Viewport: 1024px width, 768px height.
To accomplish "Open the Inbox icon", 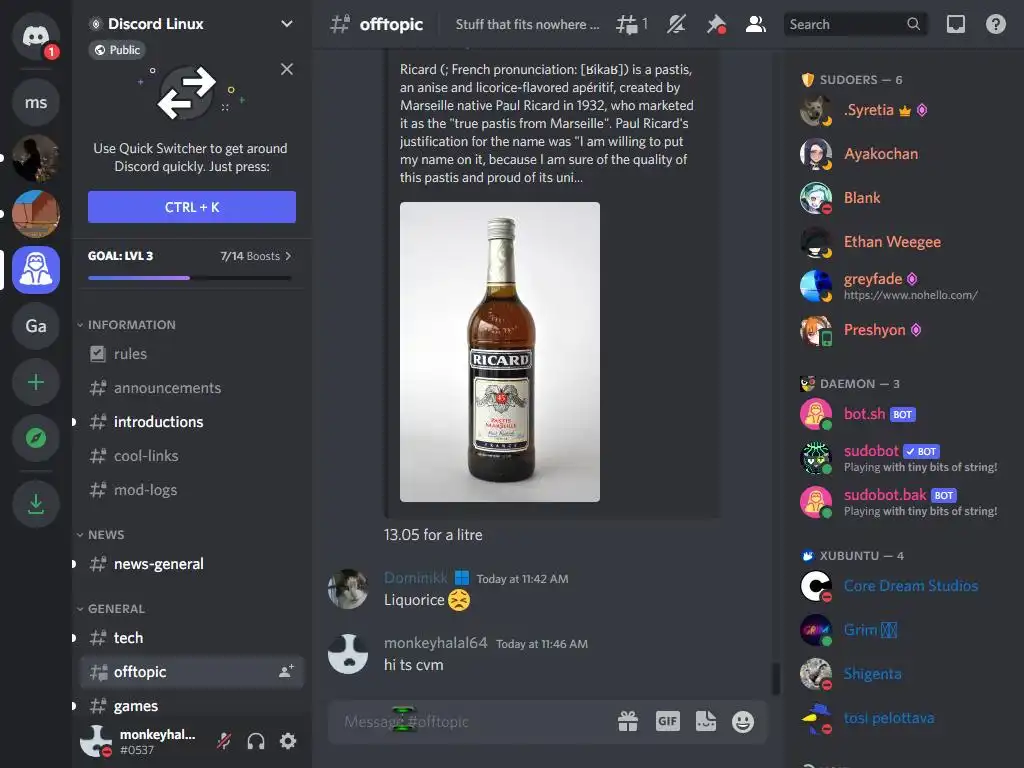I will click(955, 25).
